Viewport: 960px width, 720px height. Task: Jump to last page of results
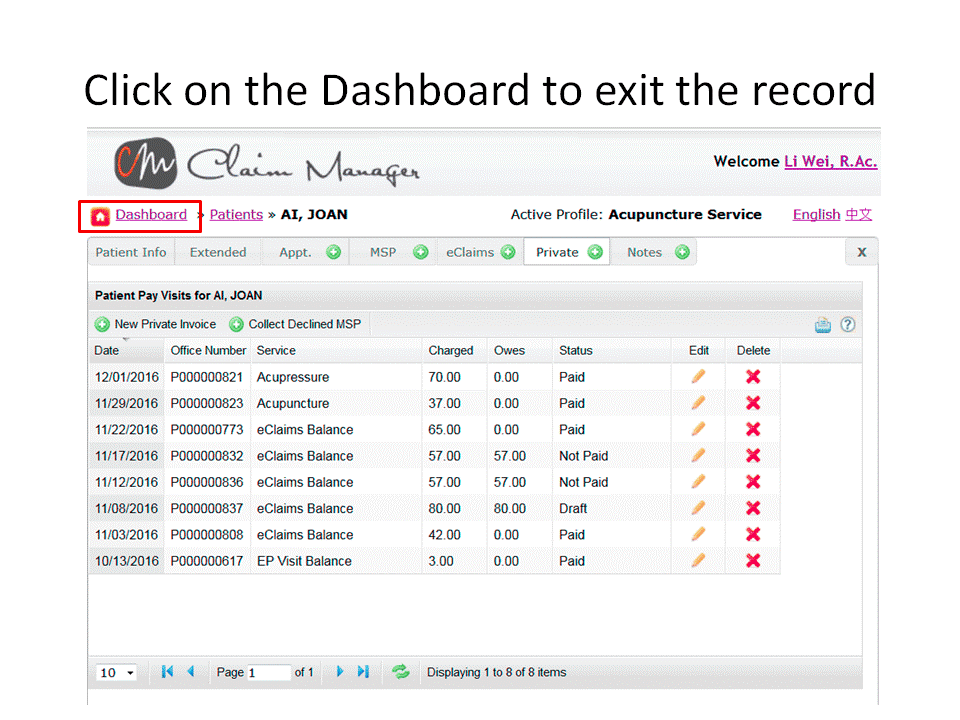coord(363,672)
